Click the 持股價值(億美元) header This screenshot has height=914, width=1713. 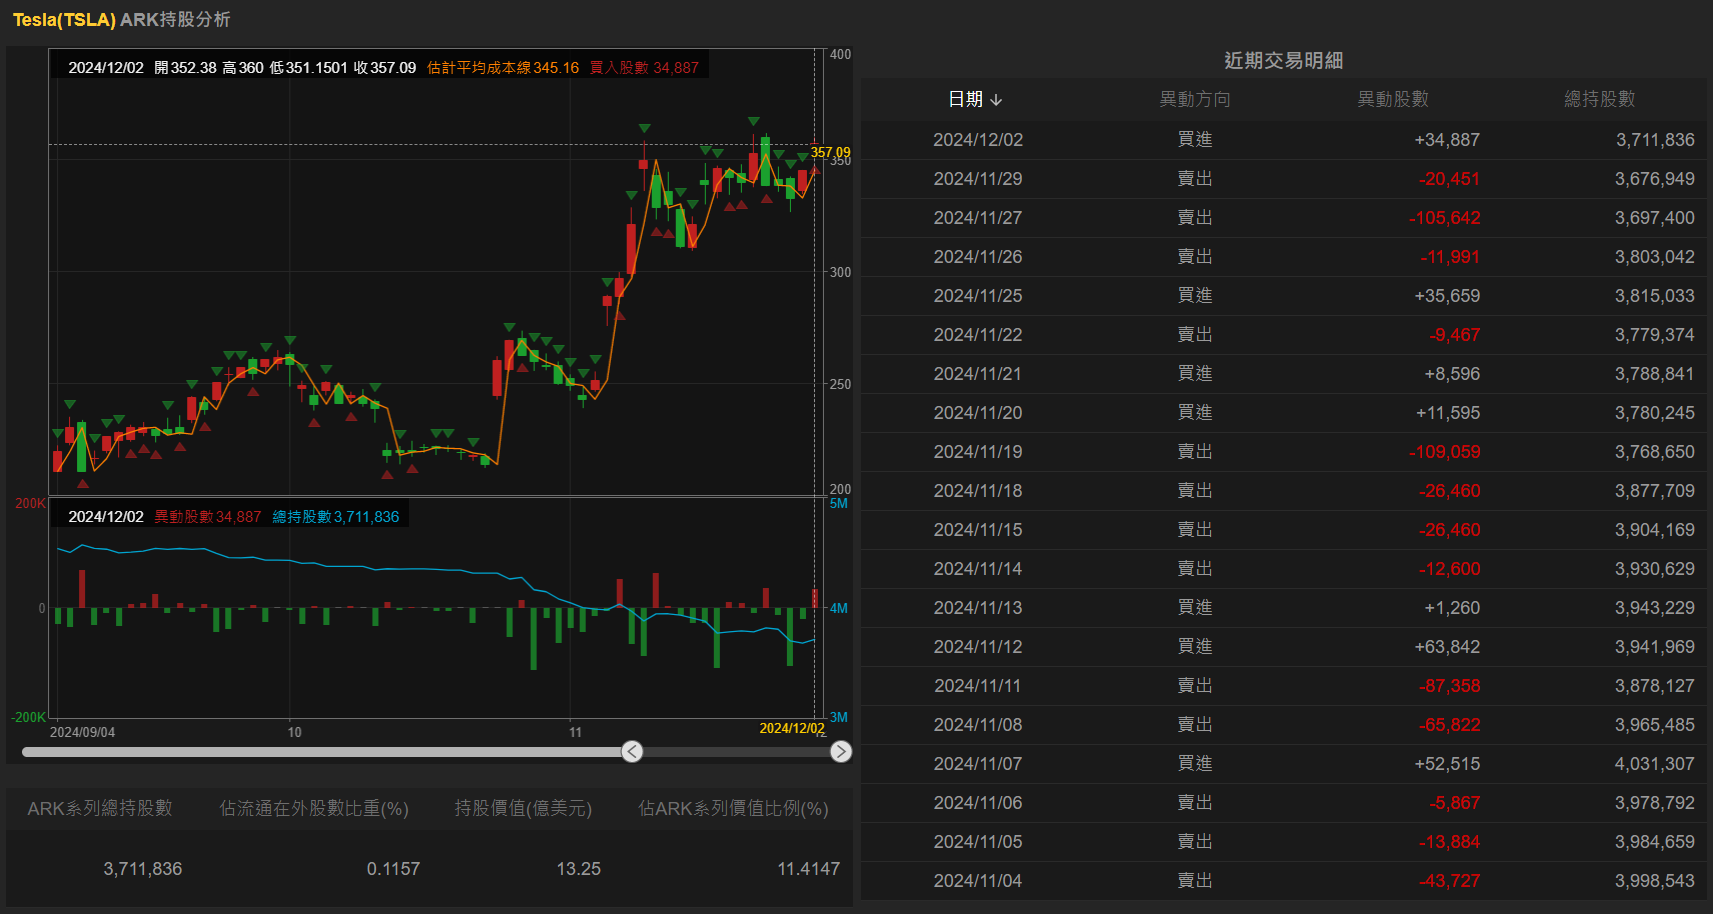tap(523, 808)
